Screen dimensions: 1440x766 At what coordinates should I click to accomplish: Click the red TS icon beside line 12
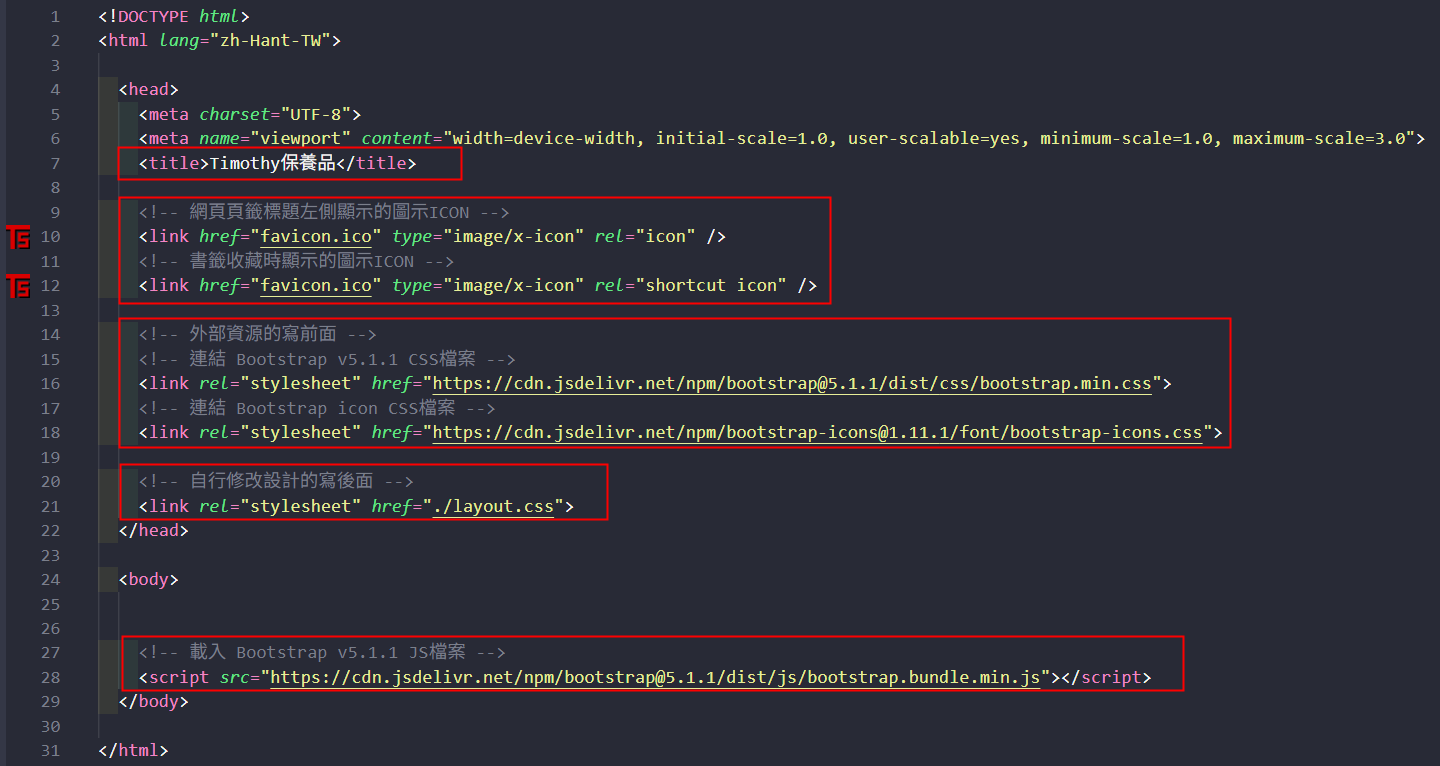tap(18, 286)
